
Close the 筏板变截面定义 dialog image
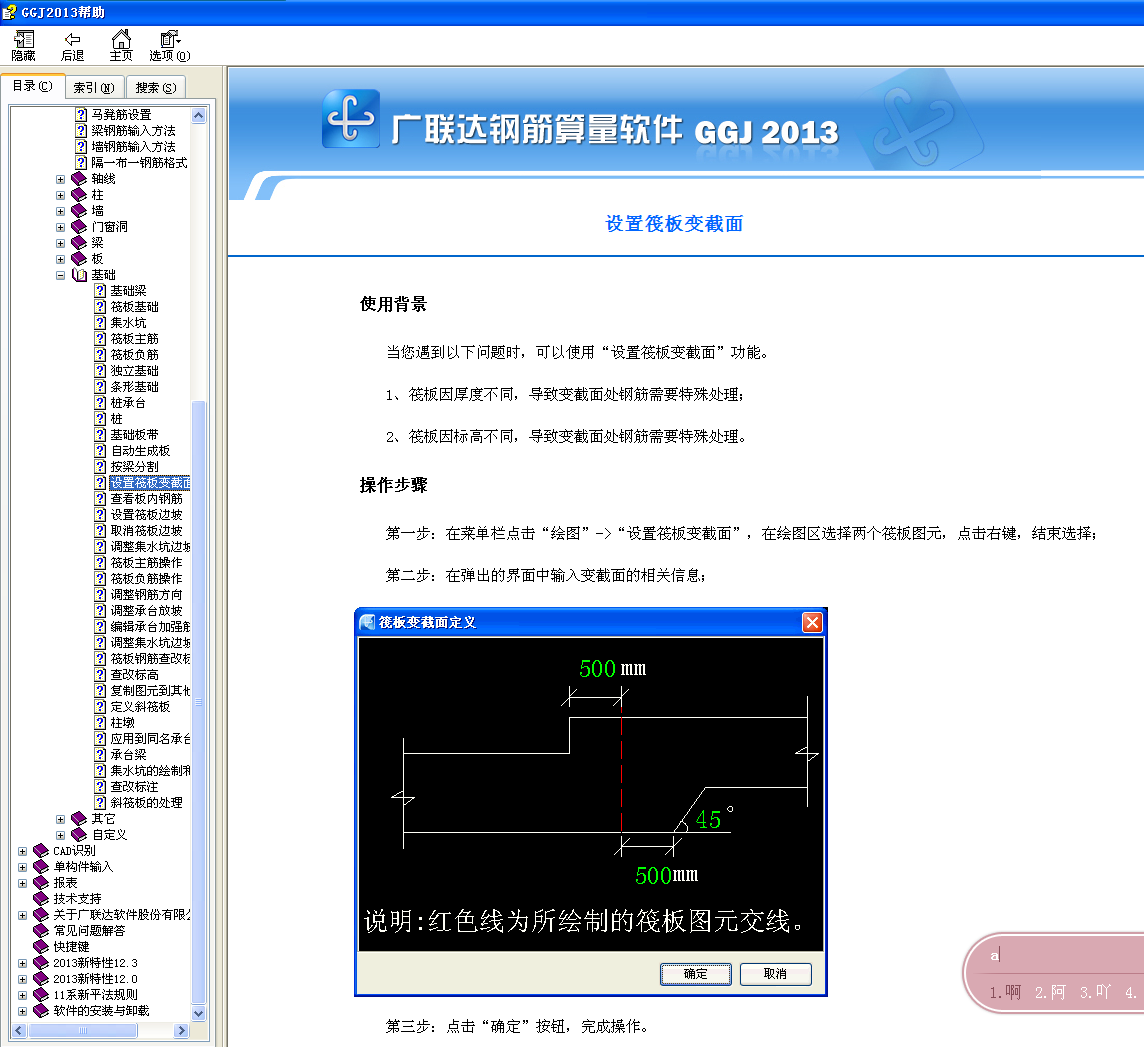coord(812,622)
